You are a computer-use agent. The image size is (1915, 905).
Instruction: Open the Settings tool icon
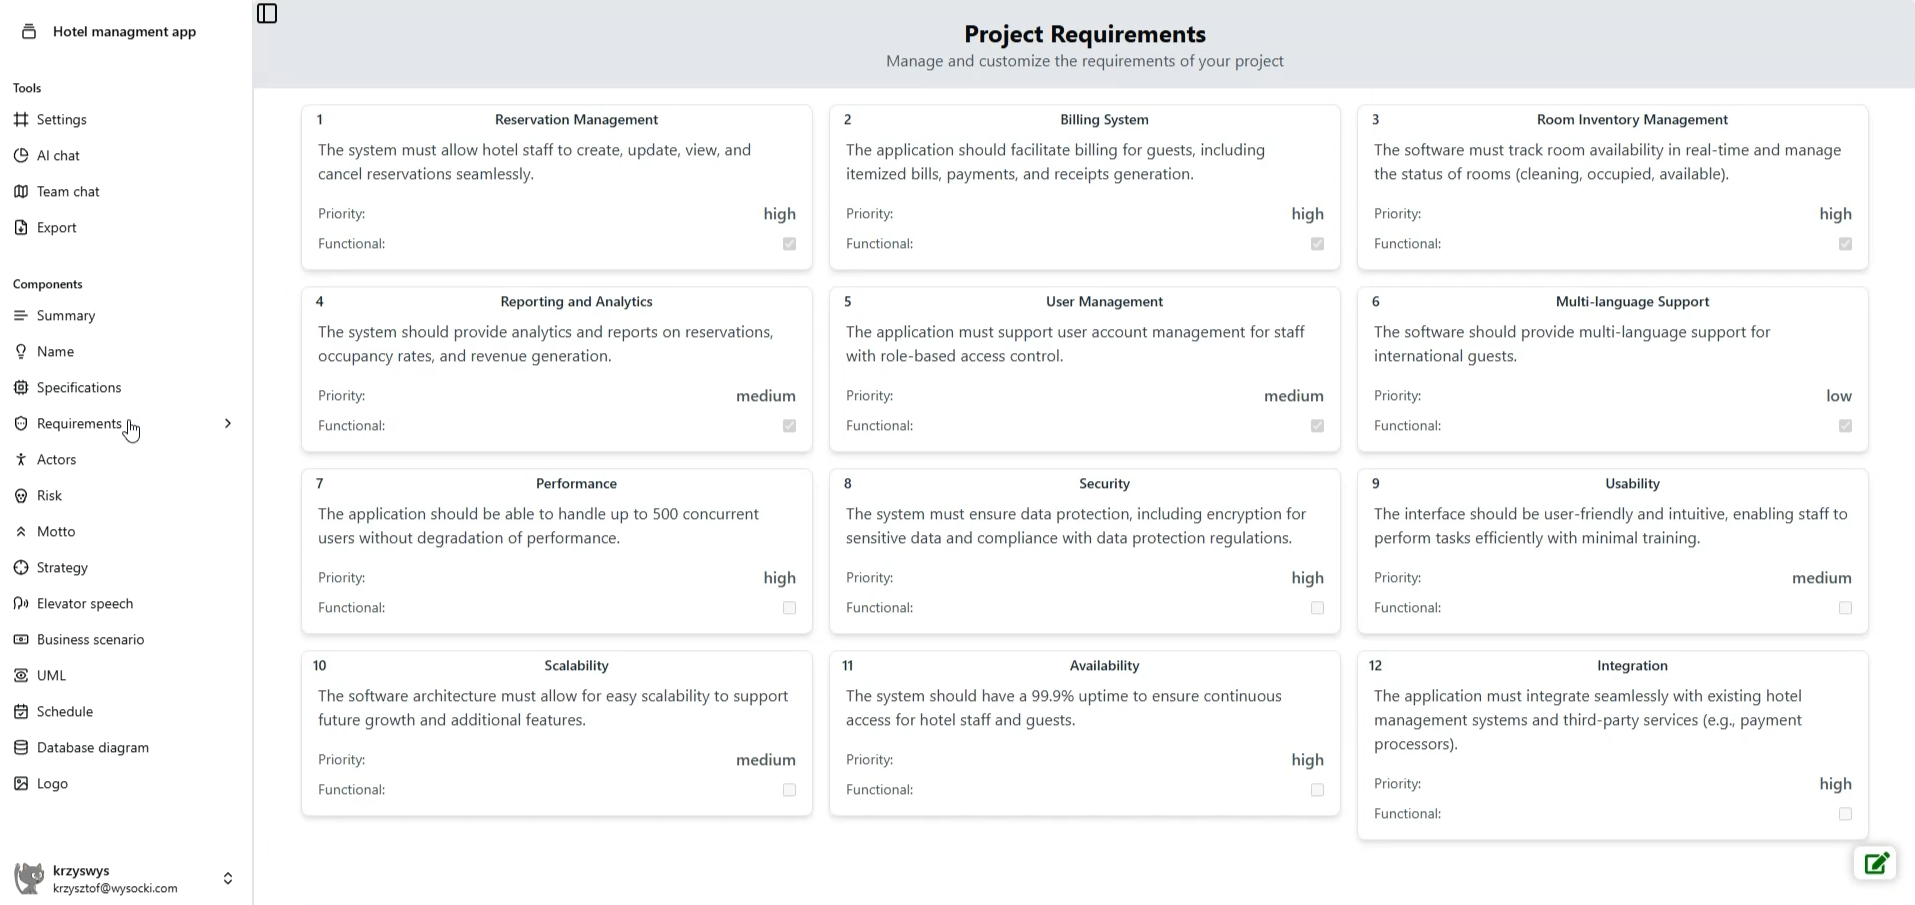pos(21,120)
